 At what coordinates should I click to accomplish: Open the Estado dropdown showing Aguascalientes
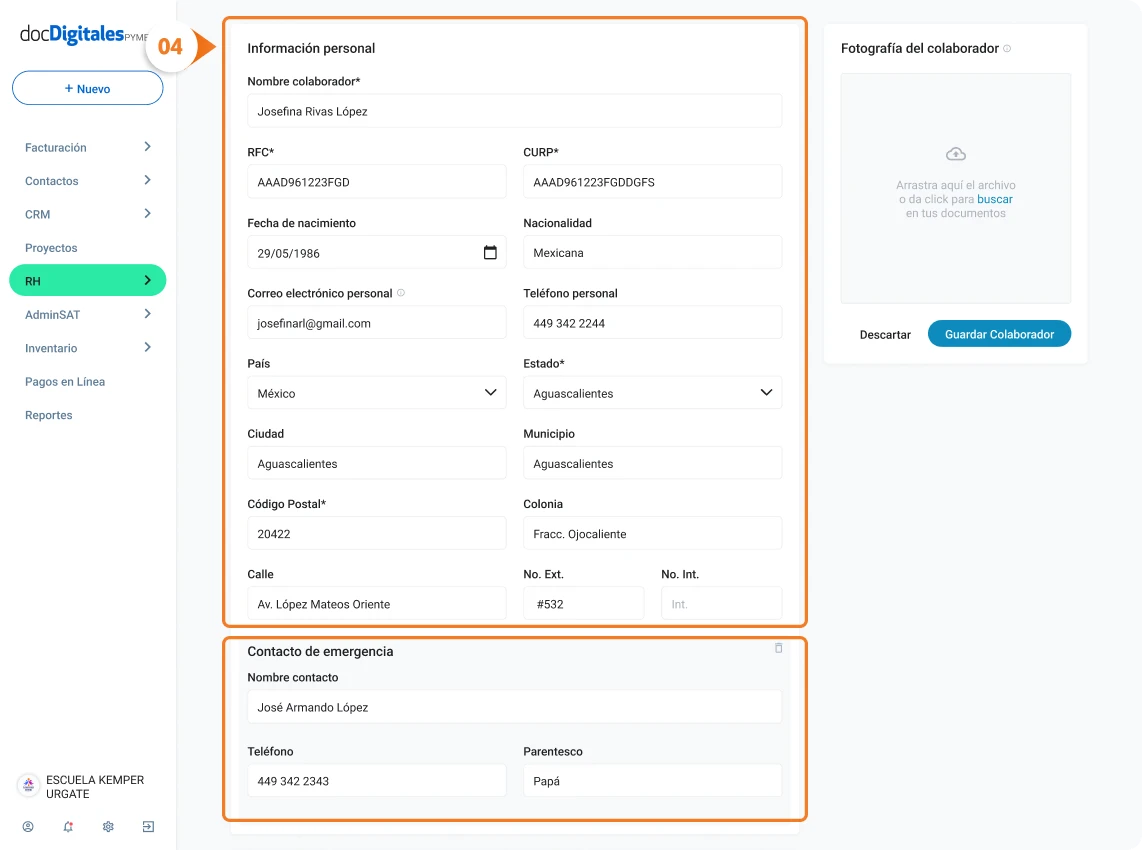653,393
